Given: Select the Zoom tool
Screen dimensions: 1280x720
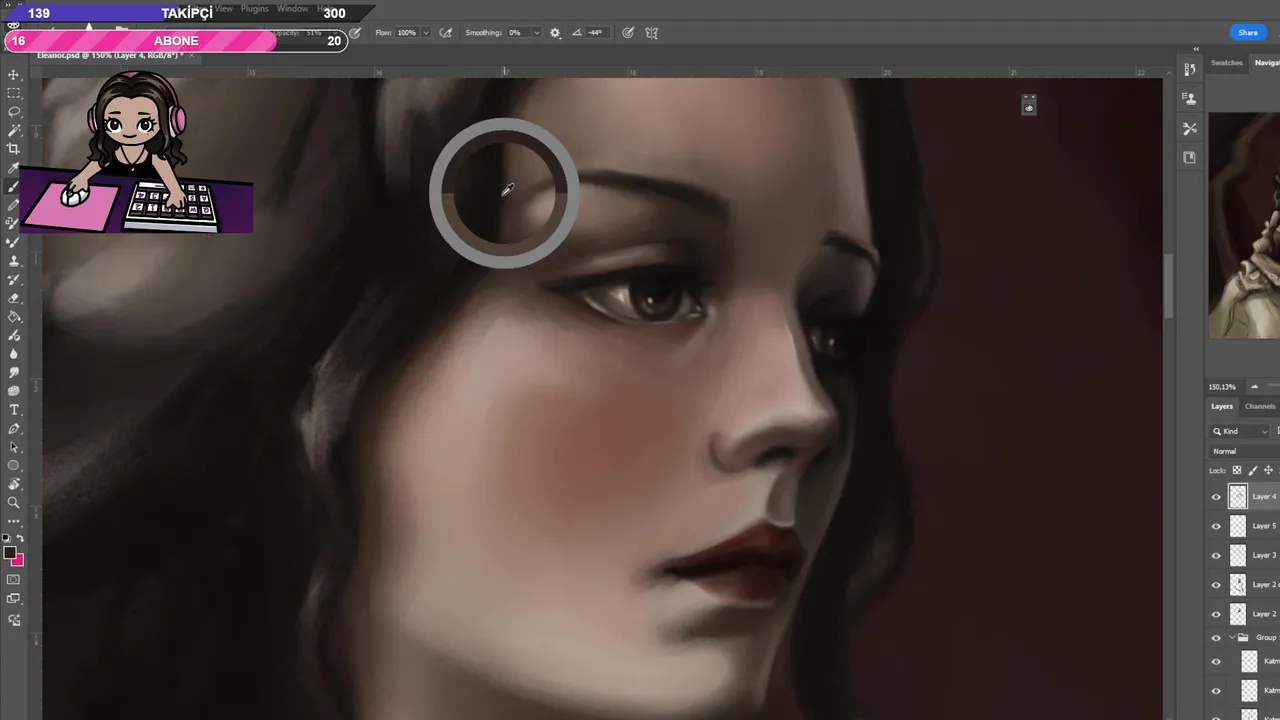Looking at the screenshot, I should coord(14,503).
